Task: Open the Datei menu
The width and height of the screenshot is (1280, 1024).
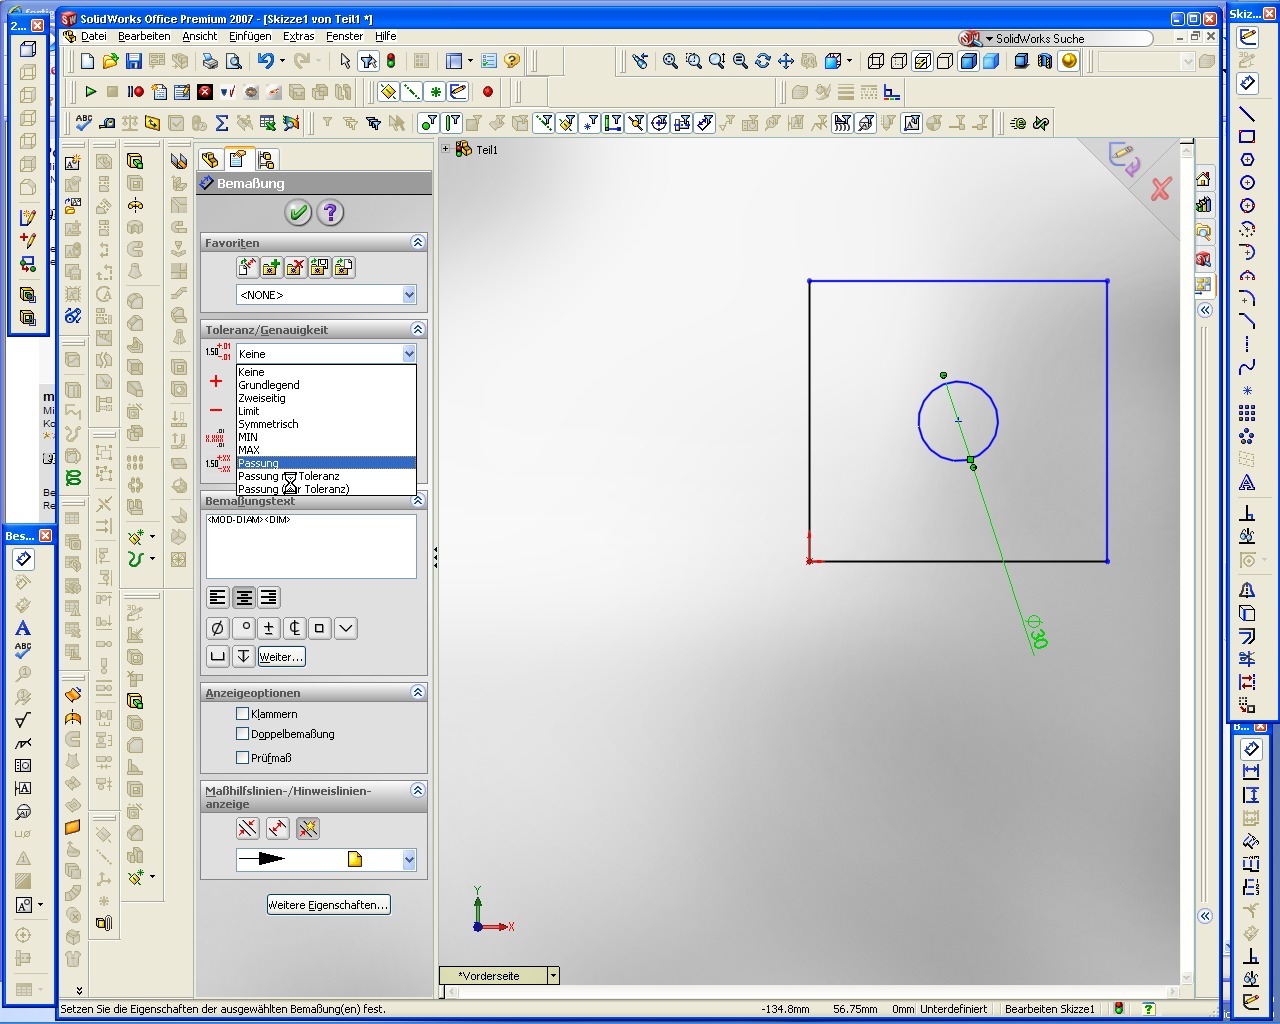Action: pos(93,36)
